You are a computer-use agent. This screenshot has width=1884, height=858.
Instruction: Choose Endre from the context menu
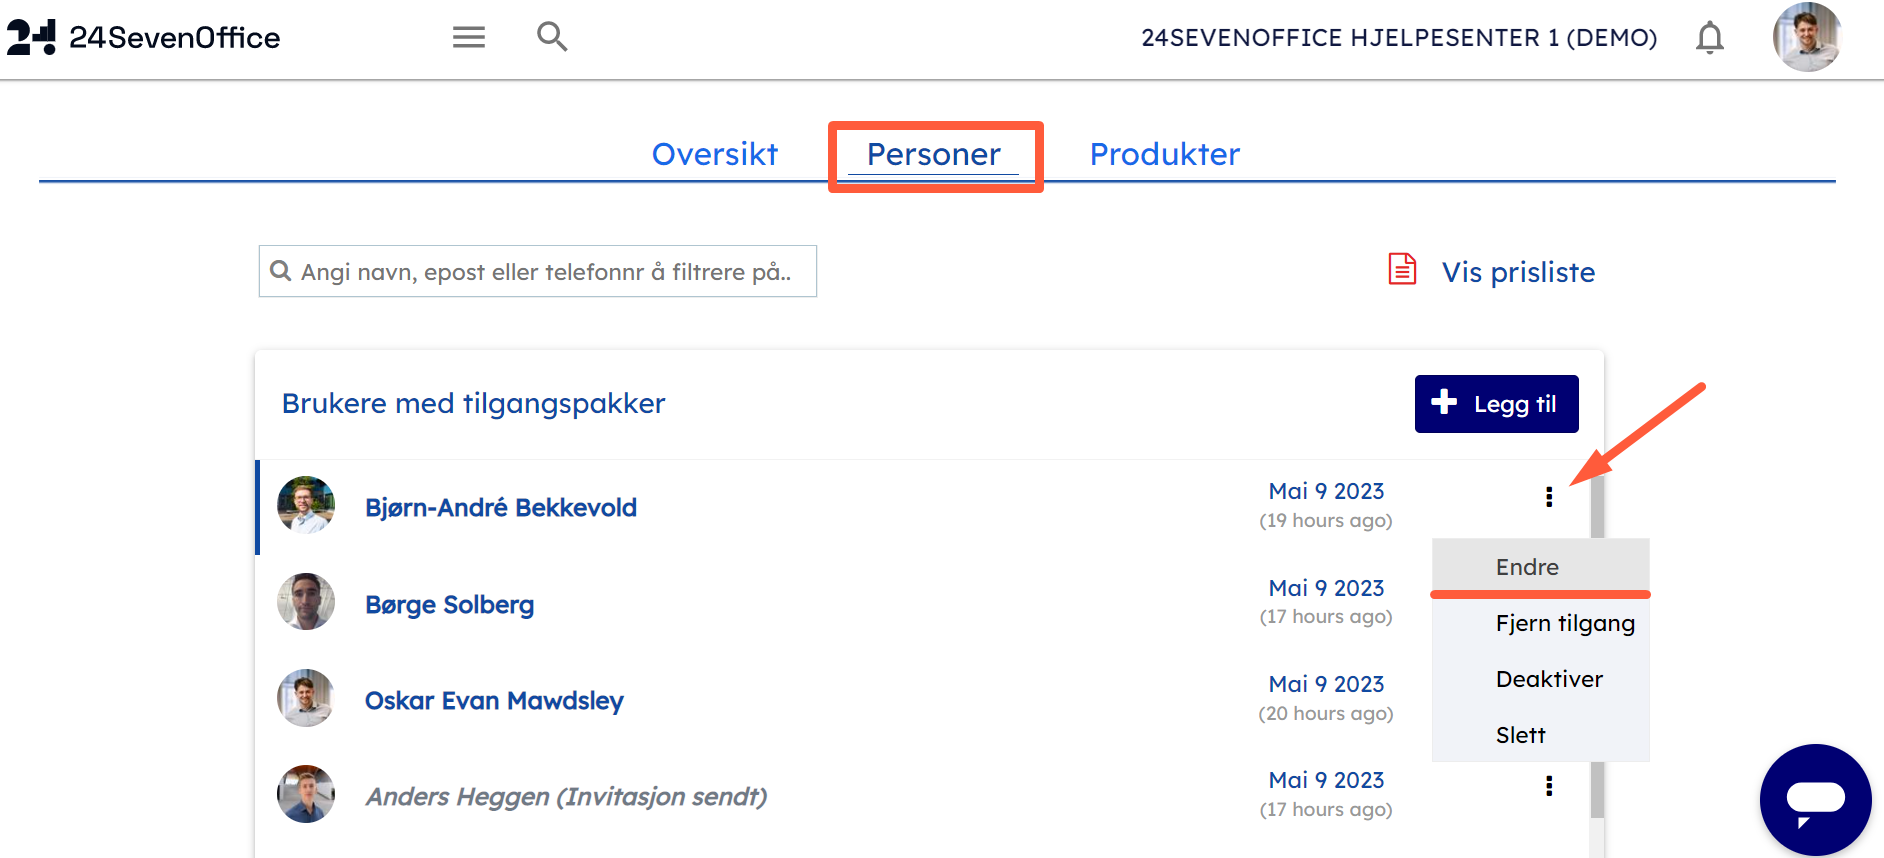click(x=1527, y=567)
